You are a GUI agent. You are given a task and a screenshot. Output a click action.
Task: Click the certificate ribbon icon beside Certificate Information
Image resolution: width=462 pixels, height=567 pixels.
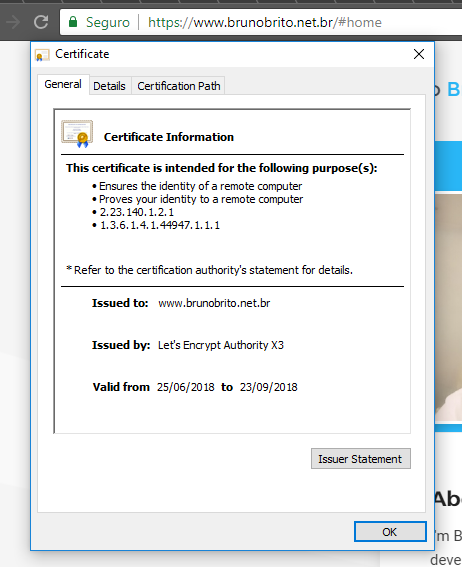click(77, 134)
